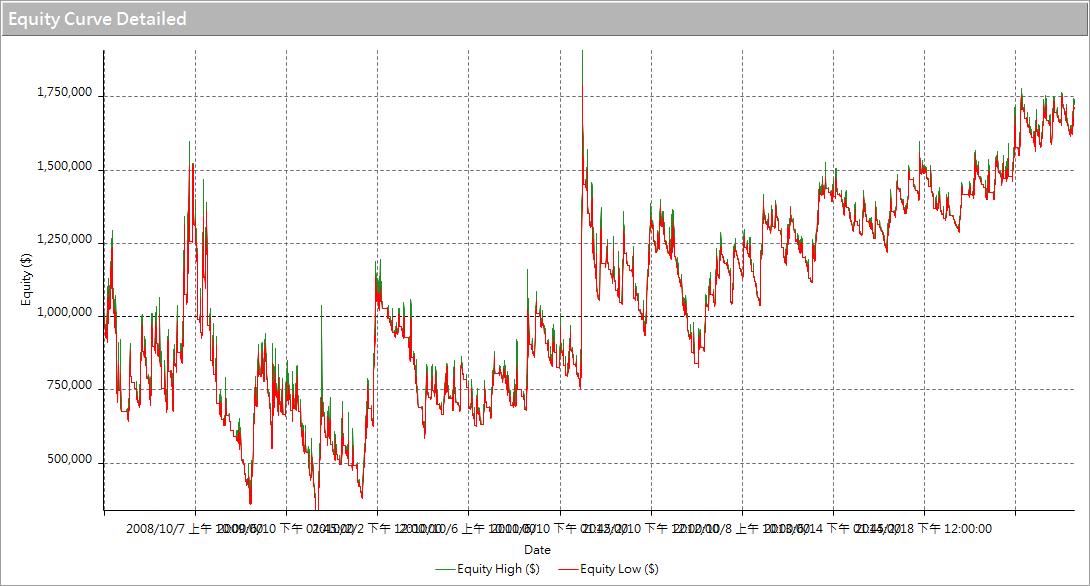Click the 2008/10/7 date label
This screenshot has height=586, width=1090.
(x=156, y=528)
